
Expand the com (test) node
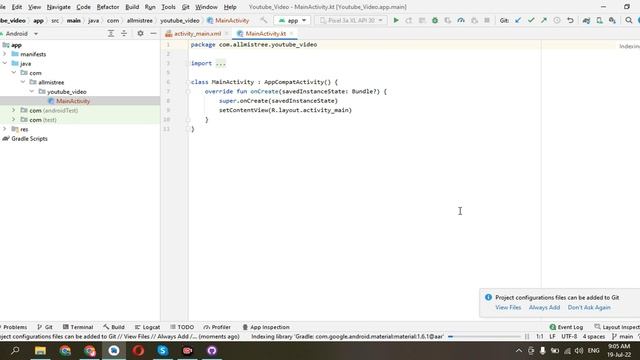click(14, 120)
